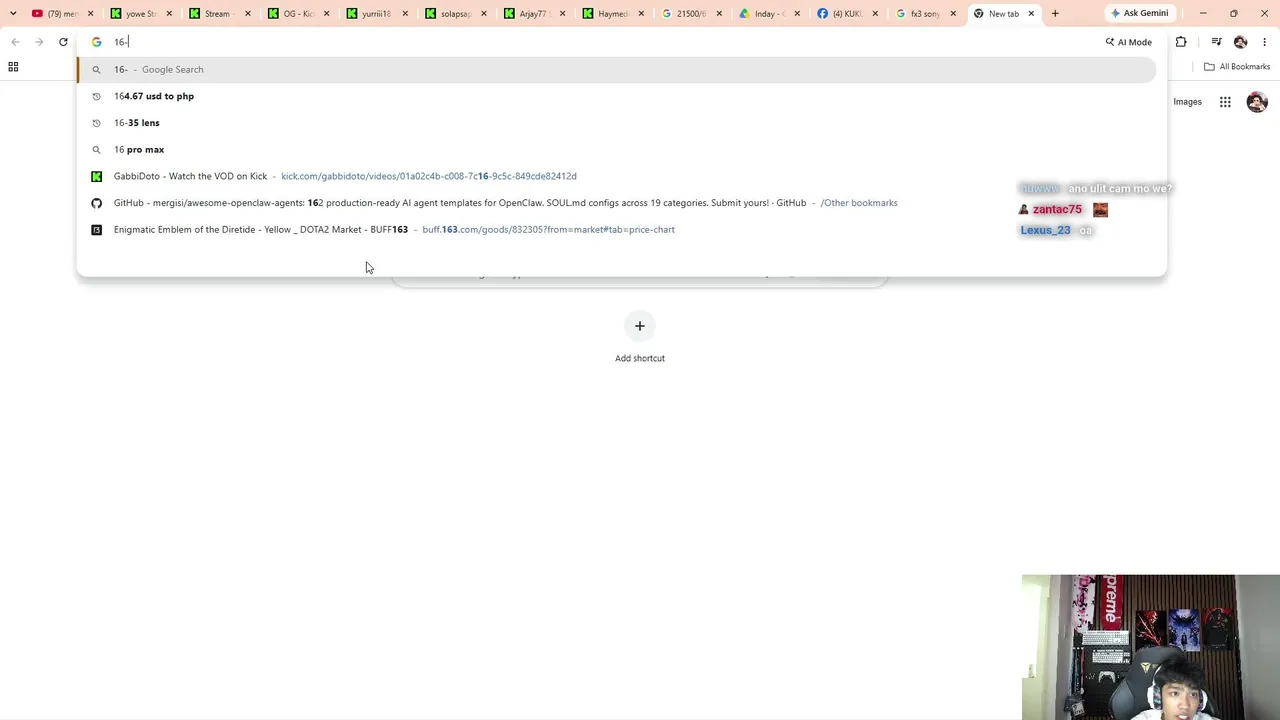
Task: Close the YouTube (79) tab
Action: 91,14
